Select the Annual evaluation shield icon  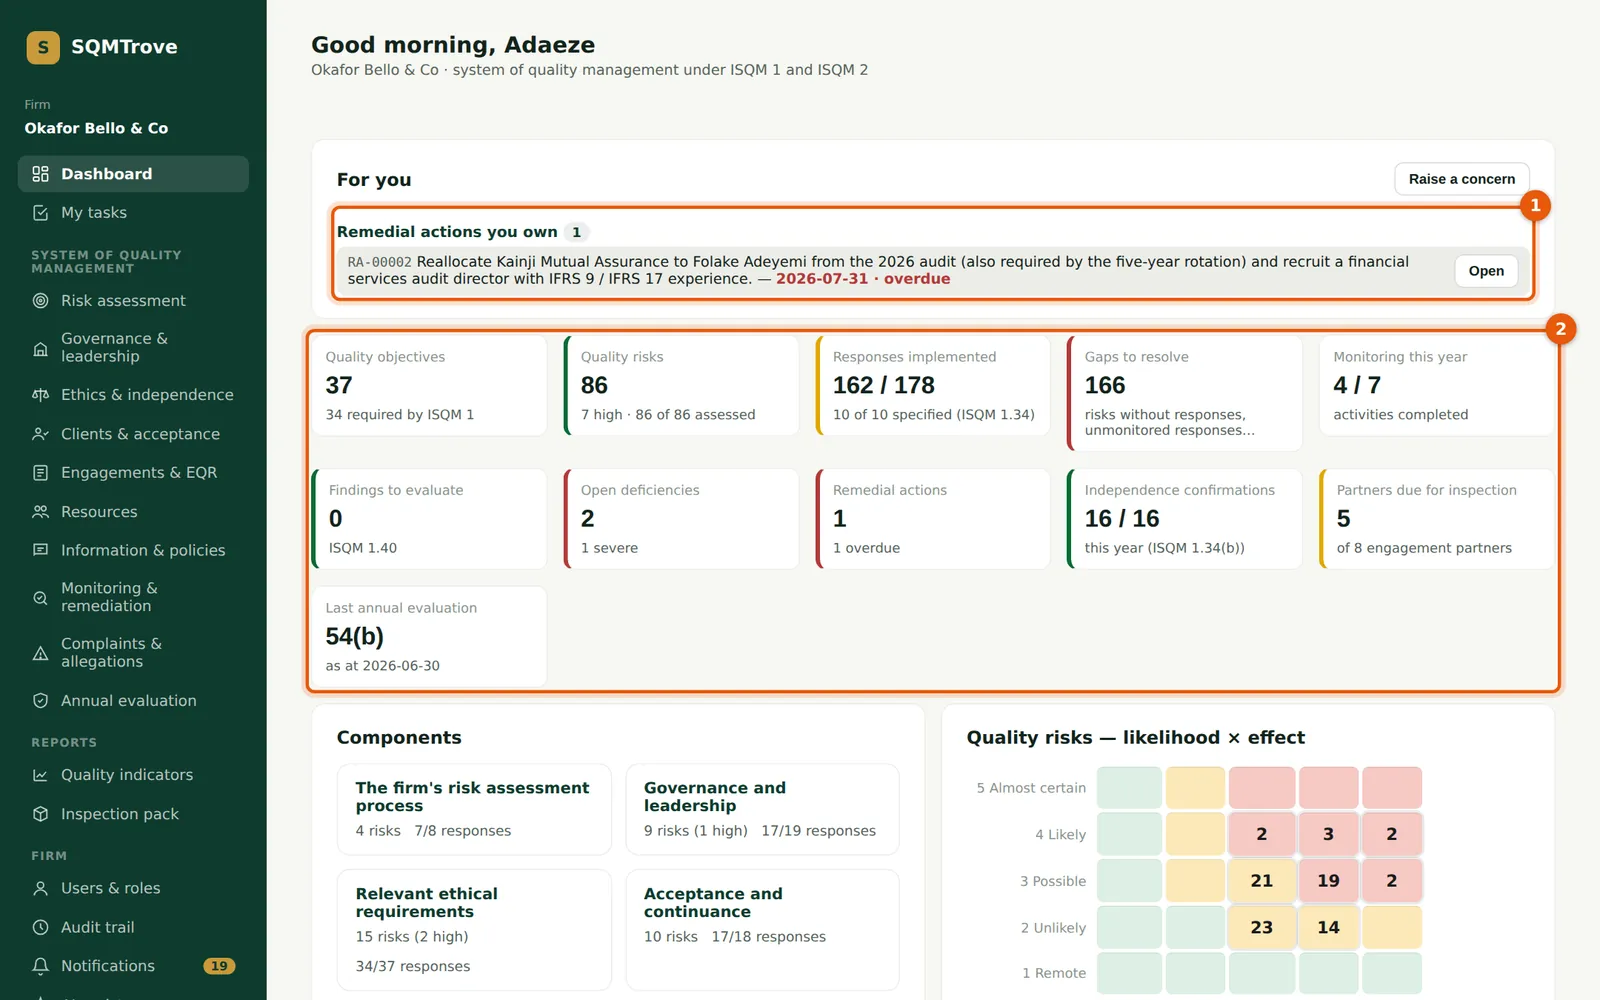coord(40,701)
